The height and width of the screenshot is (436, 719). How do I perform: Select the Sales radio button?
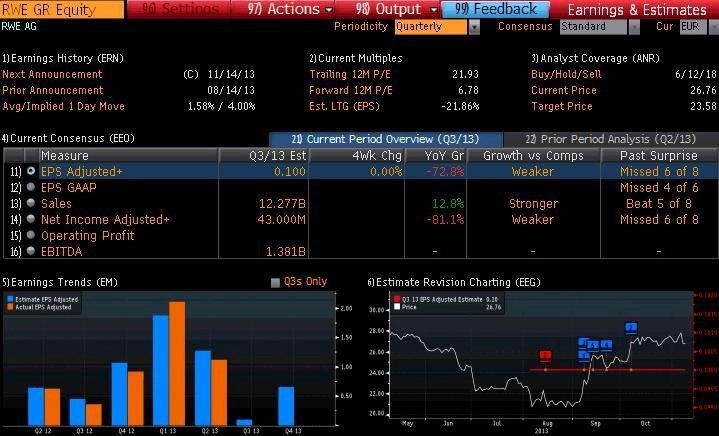(31, 203)
